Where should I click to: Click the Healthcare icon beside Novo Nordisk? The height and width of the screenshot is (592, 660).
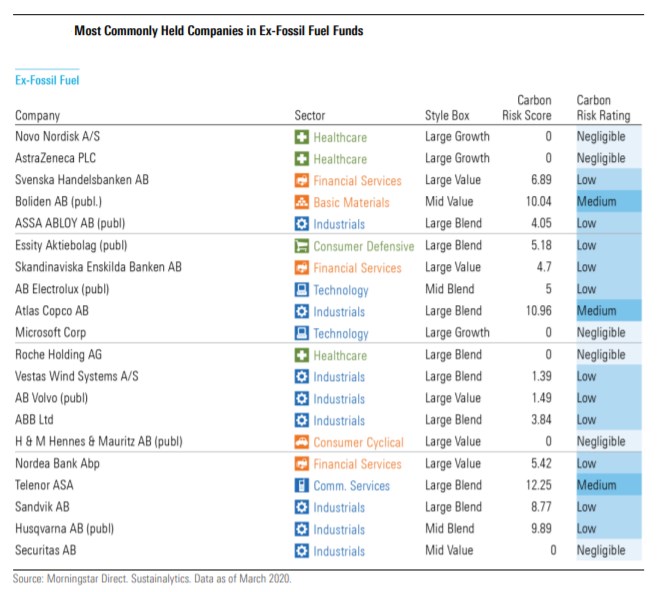[301, 137]
